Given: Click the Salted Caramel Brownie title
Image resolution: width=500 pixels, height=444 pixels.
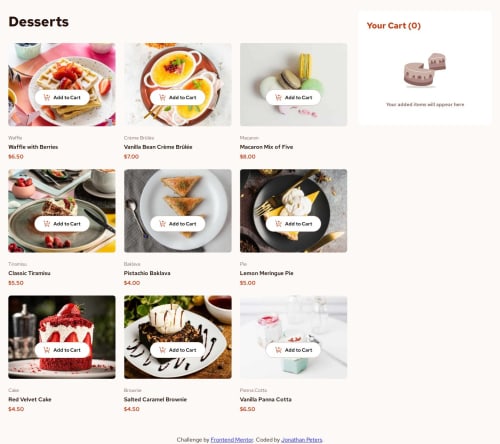Looking at the screenshot, I should click(155, 399).
